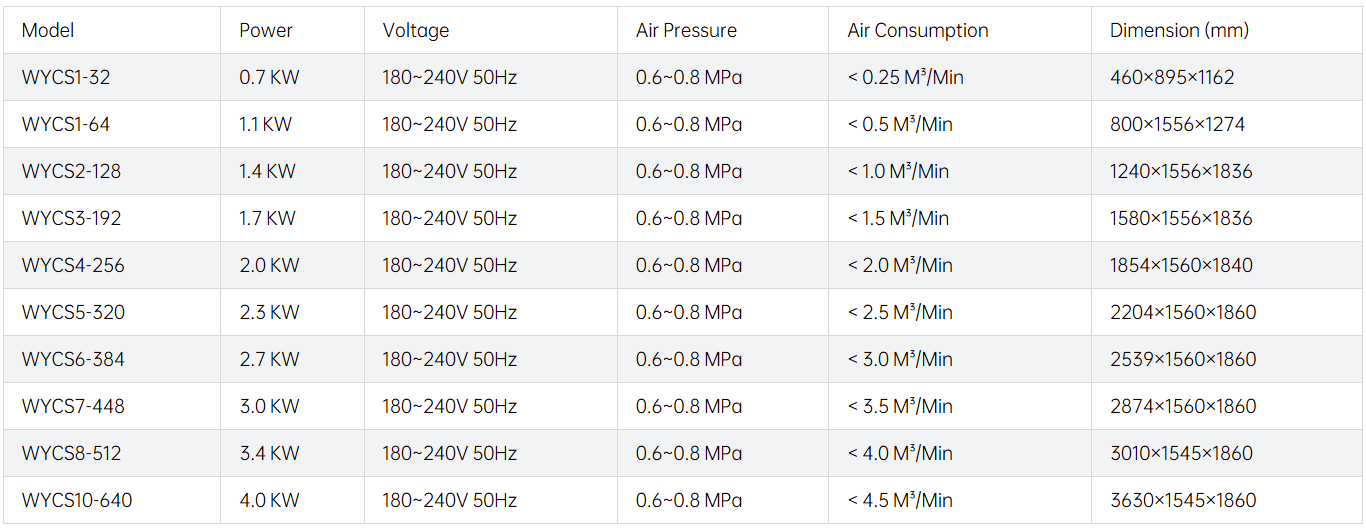
Task: Select the WYCS2-128 model cell
Action: 71,171
